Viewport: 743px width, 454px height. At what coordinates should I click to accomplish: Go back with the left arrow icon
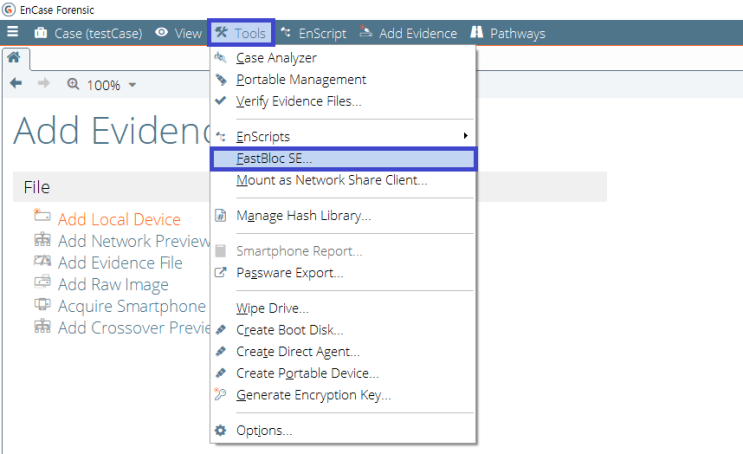[16, 83]
